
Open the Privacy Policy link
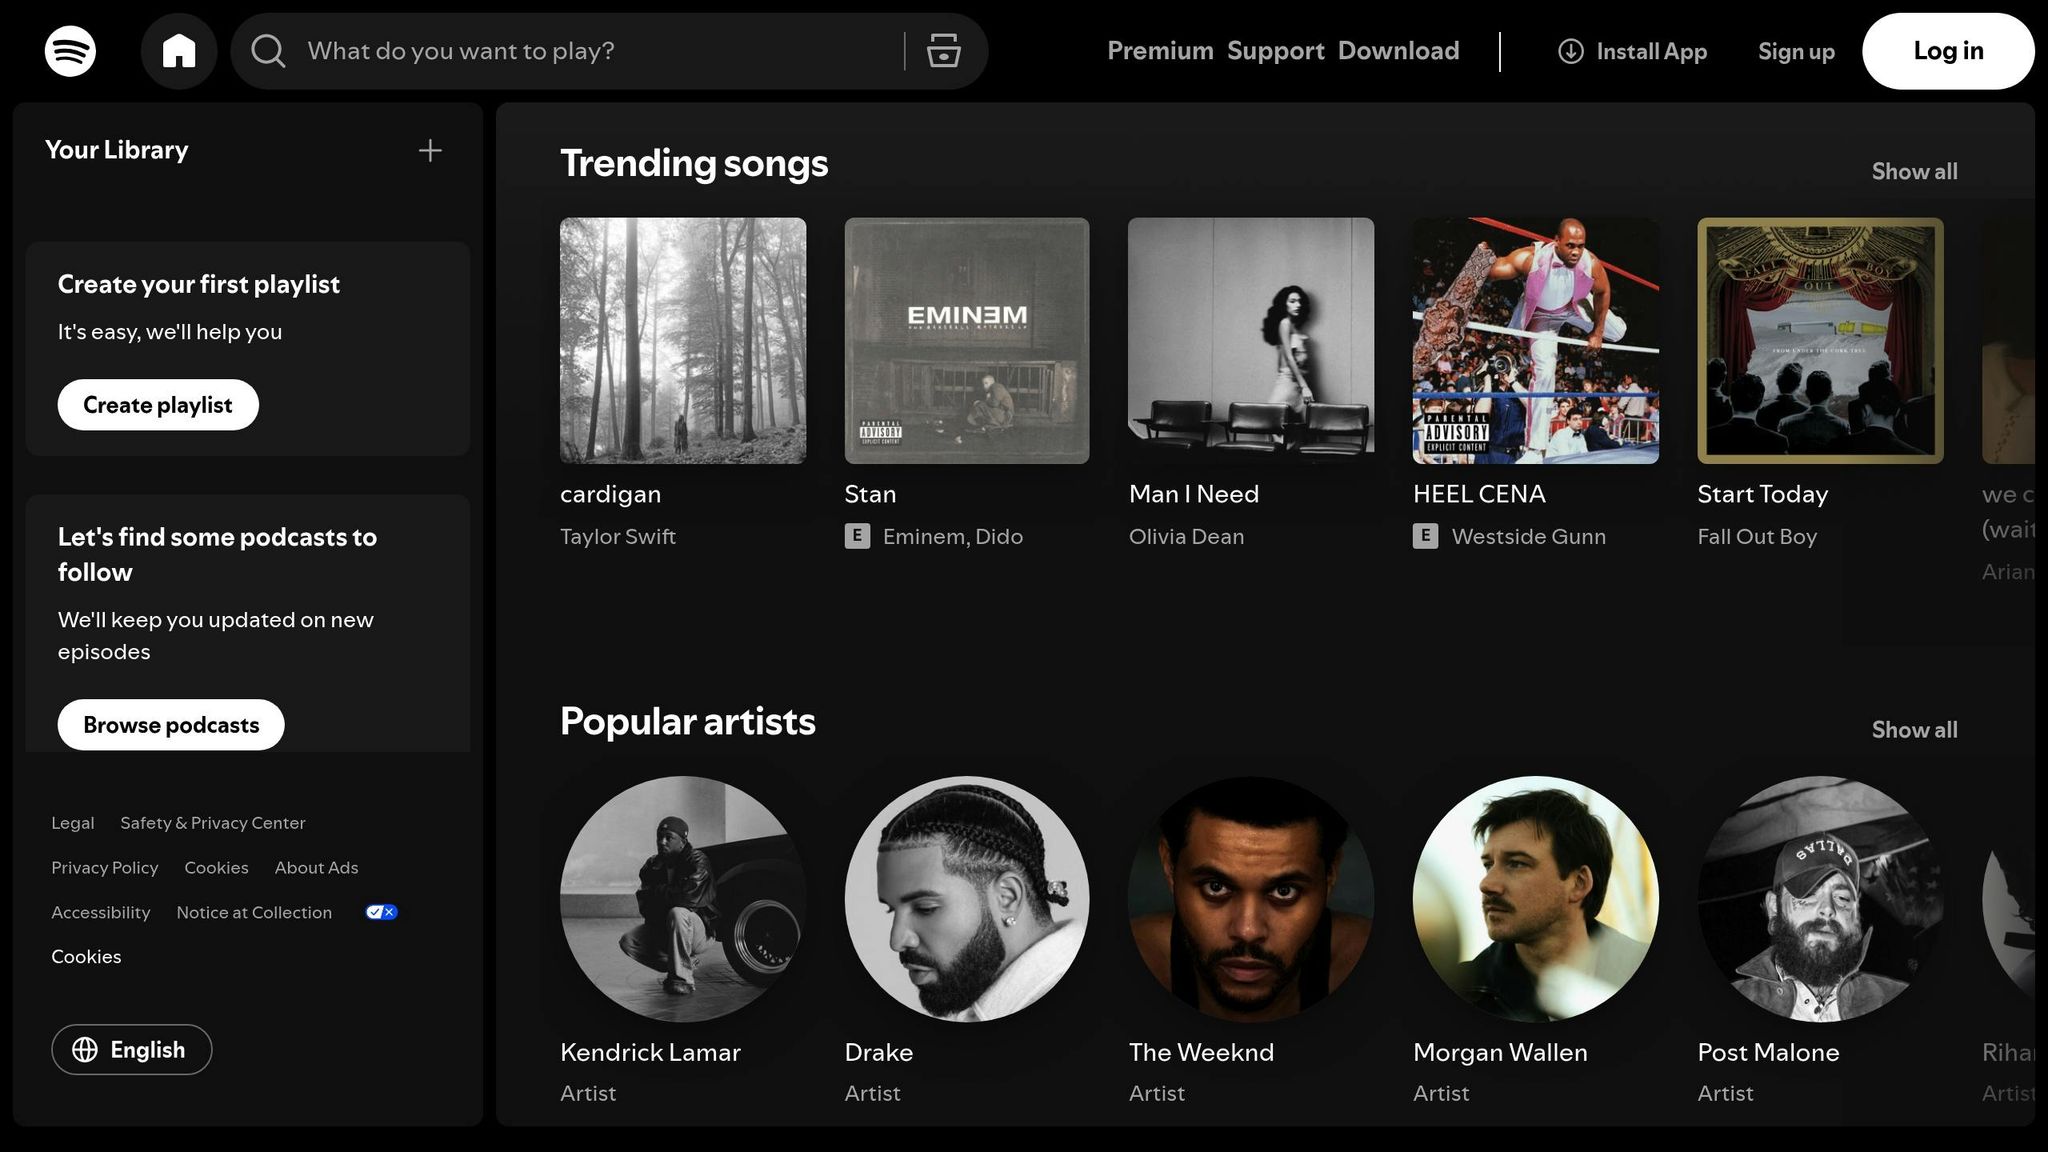pyautogui.click(x=105, y=868)
